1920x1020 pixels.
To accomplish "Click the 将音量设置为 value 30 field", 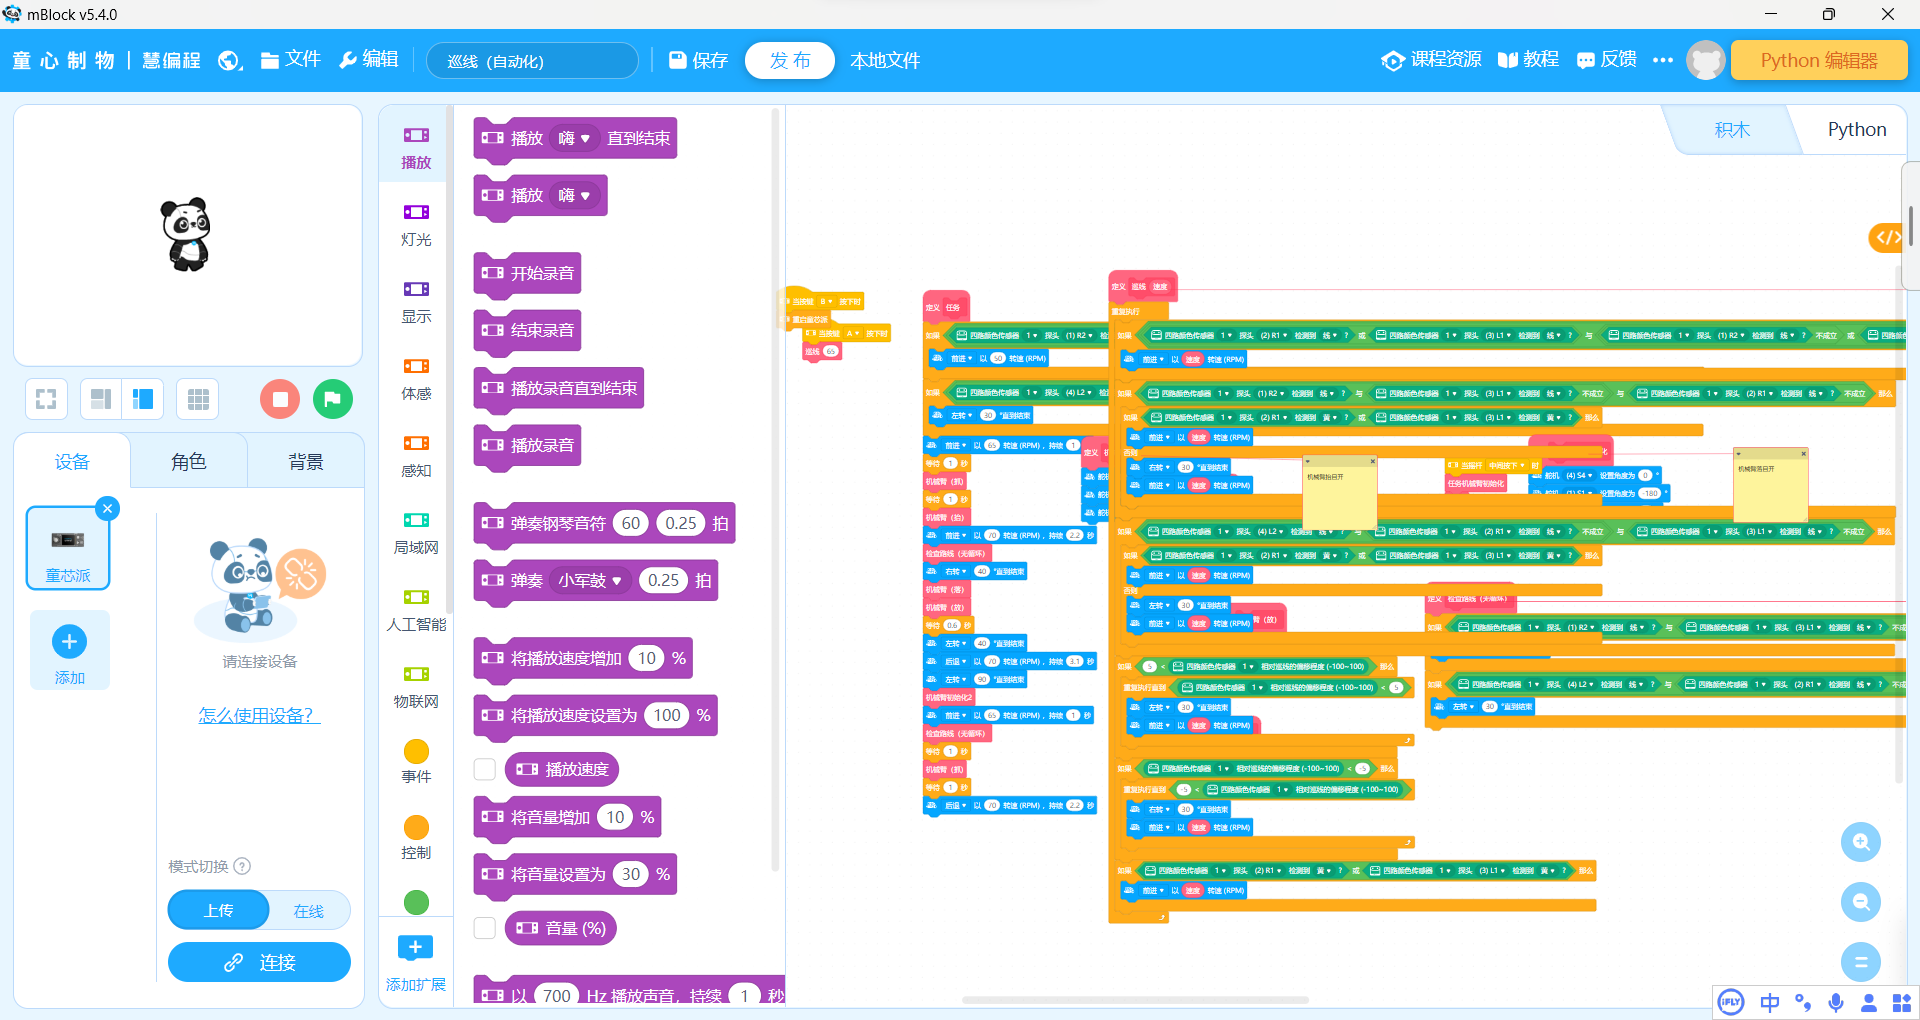I will point(631,874).
